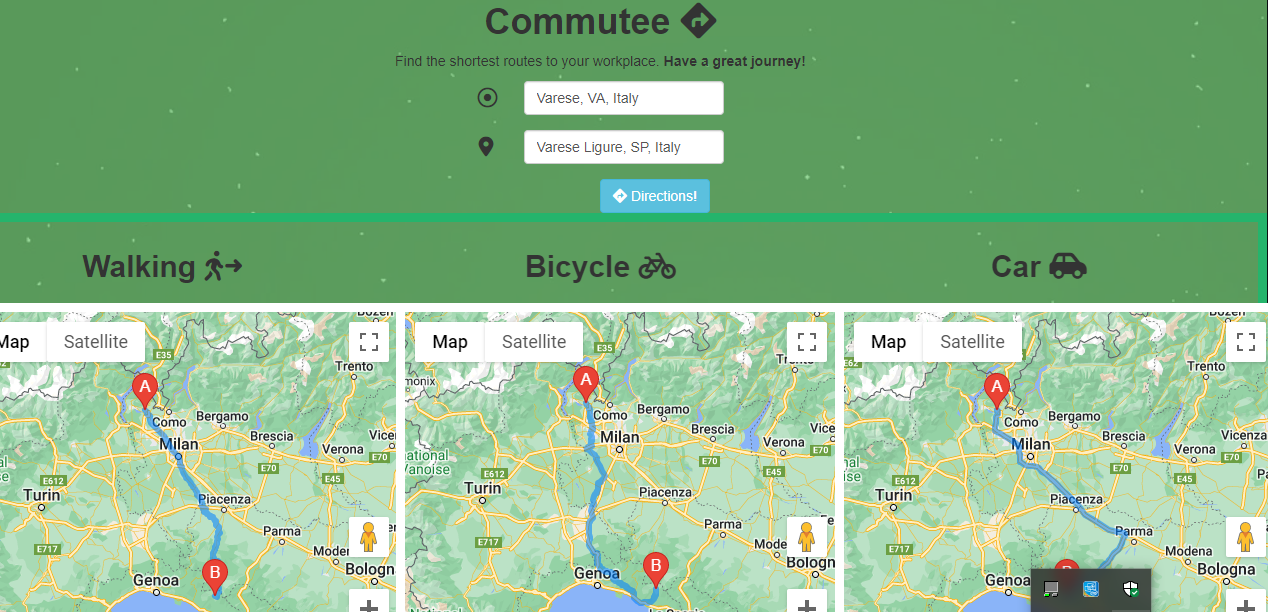Click the destination map pin icon
The image size is (1268, 612).
[486, 147]
